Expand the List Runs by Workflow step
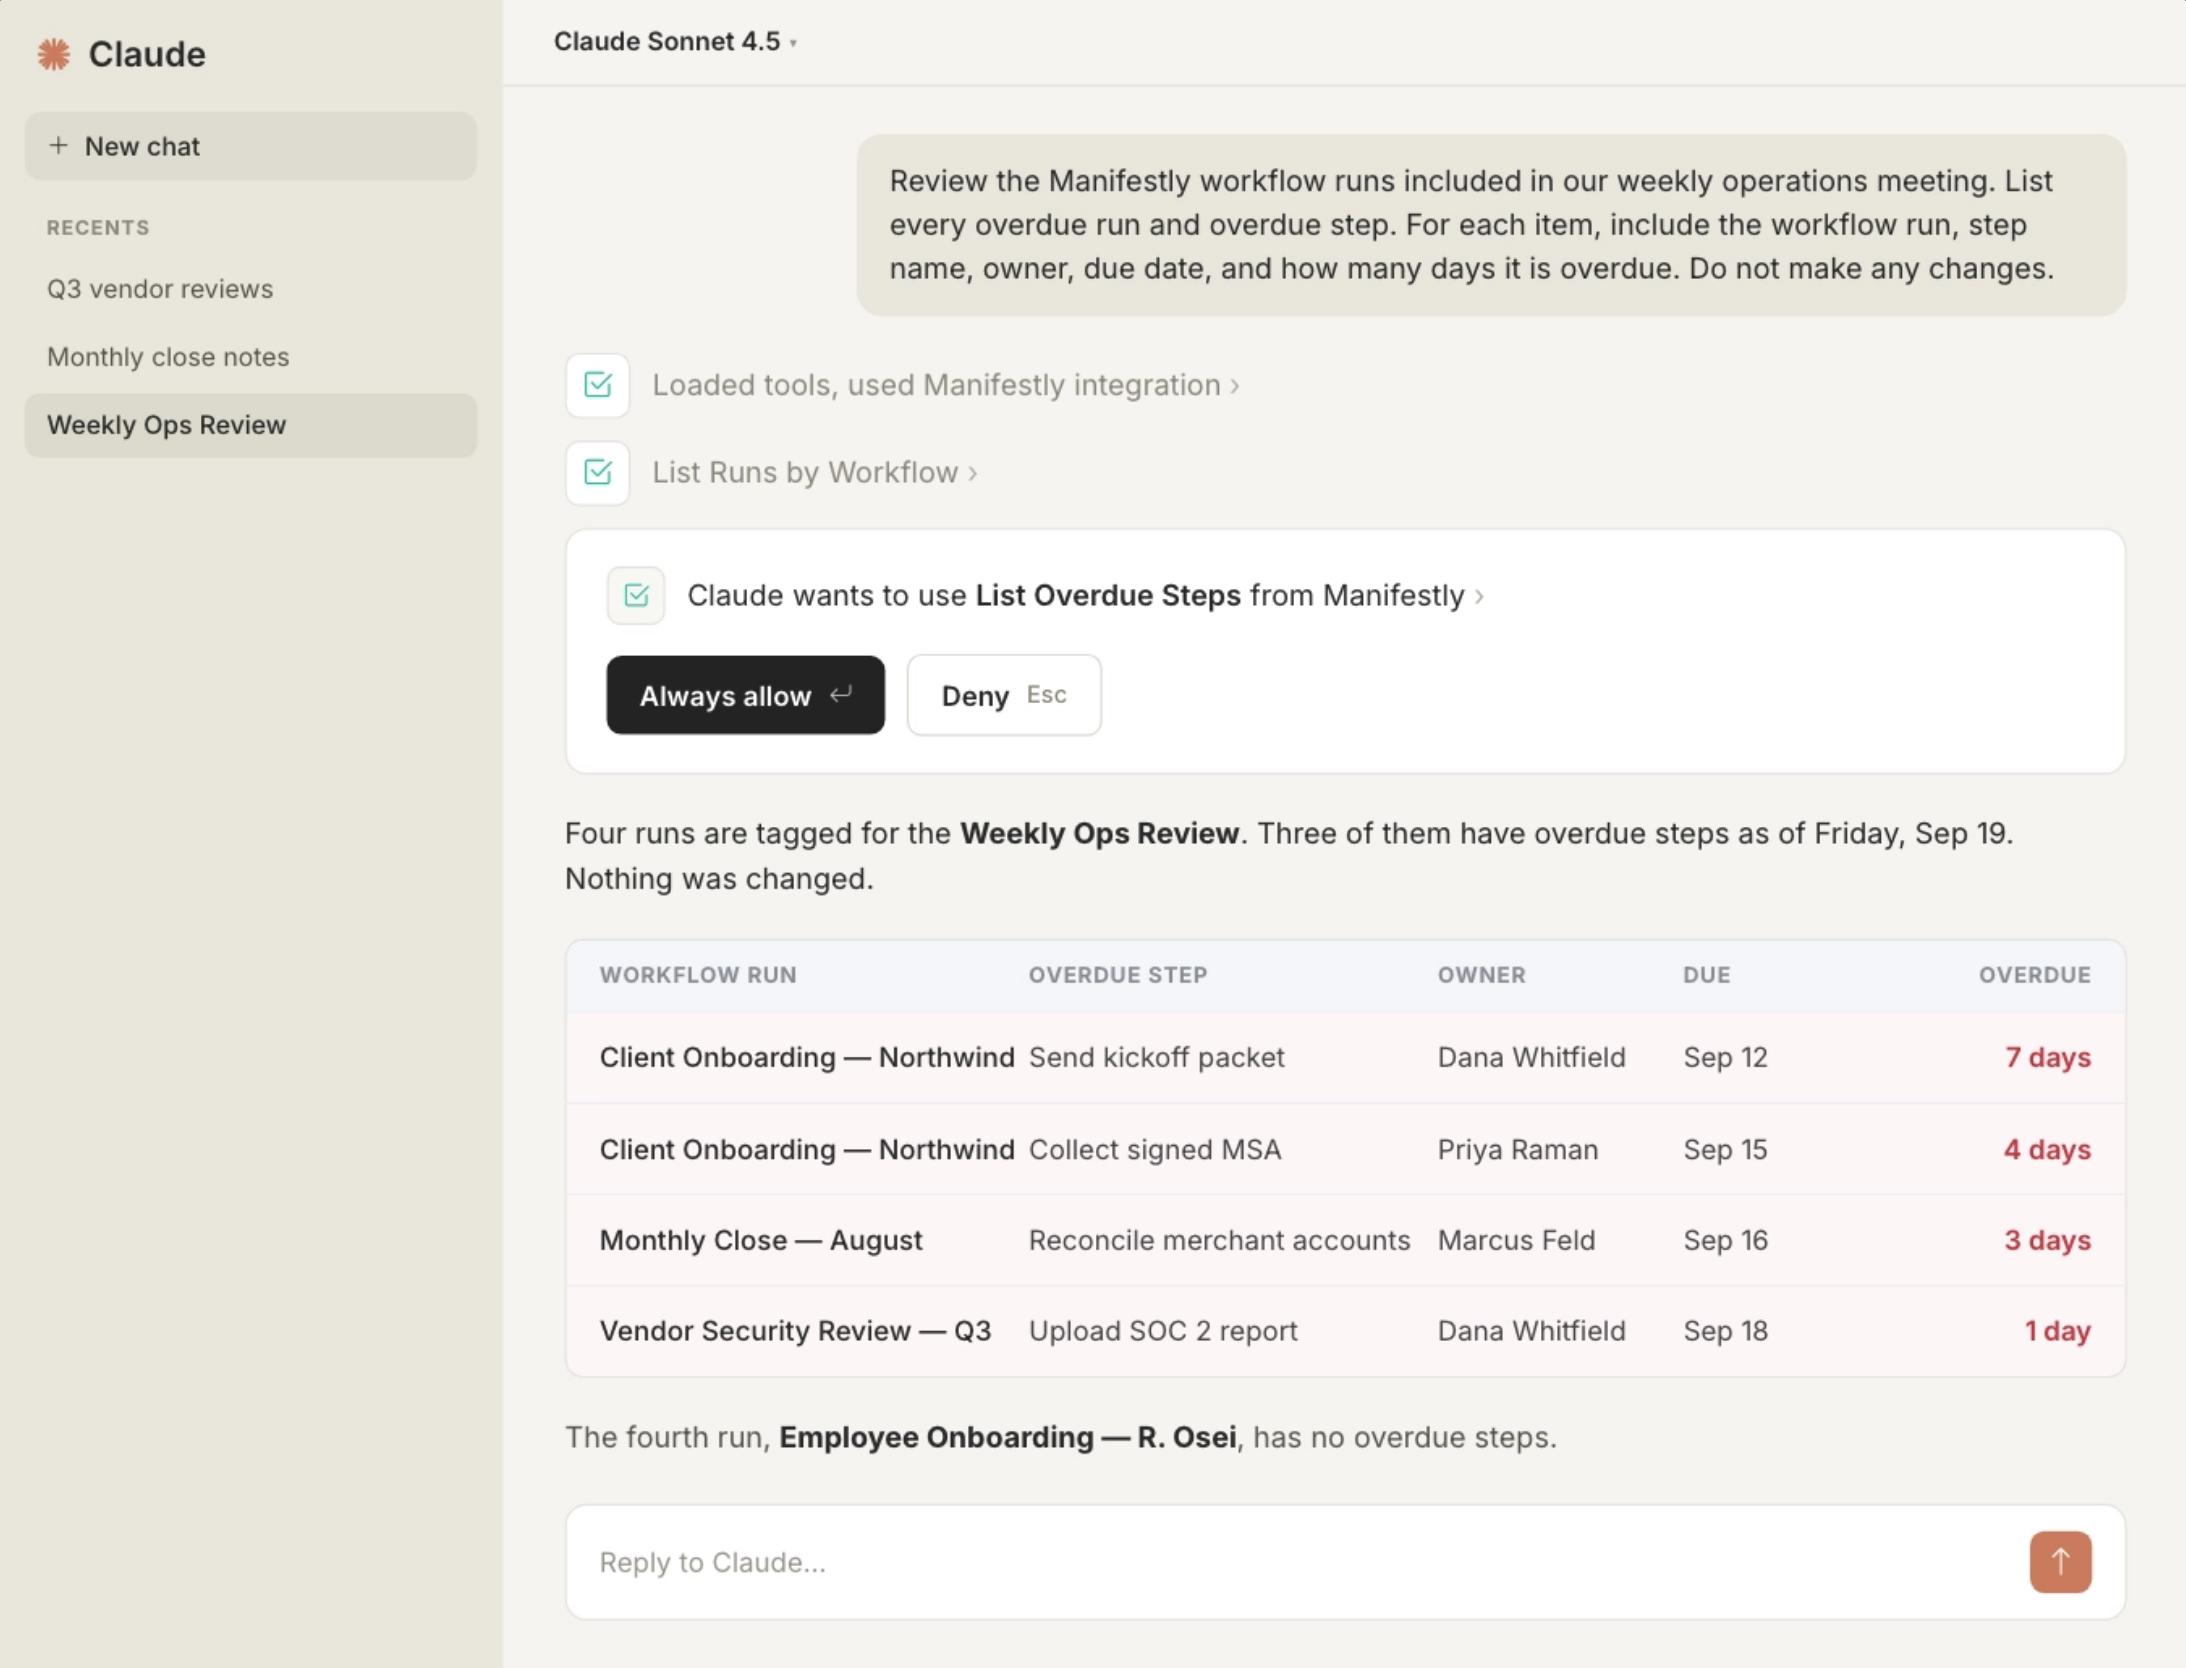 815,472
